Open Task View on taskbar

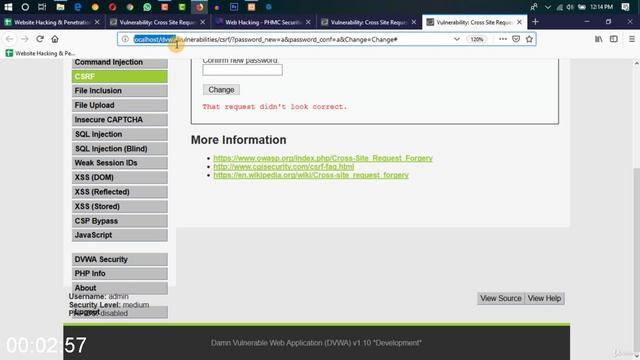(x=42, y=7)
